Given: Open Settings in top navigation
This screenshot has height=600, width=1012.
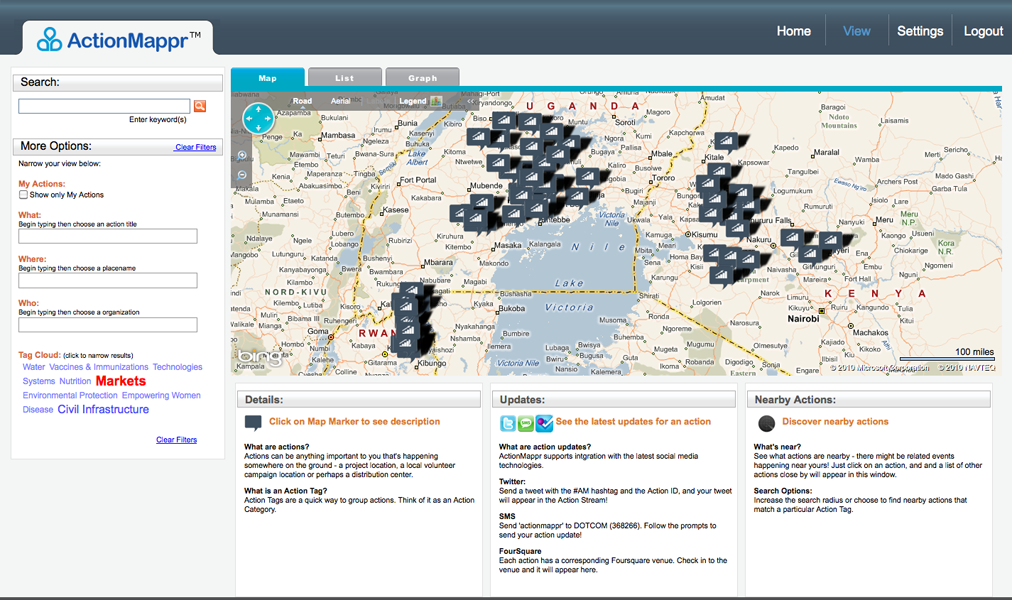Looking at the screenshot, I should click(920, 31).
